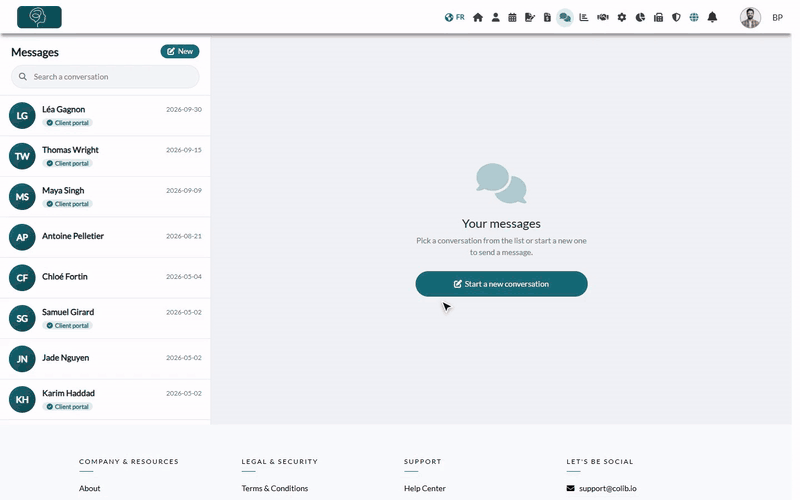
Task: Click the TW avatar circle
Action: pyautogui.click(x=22, y=156)
